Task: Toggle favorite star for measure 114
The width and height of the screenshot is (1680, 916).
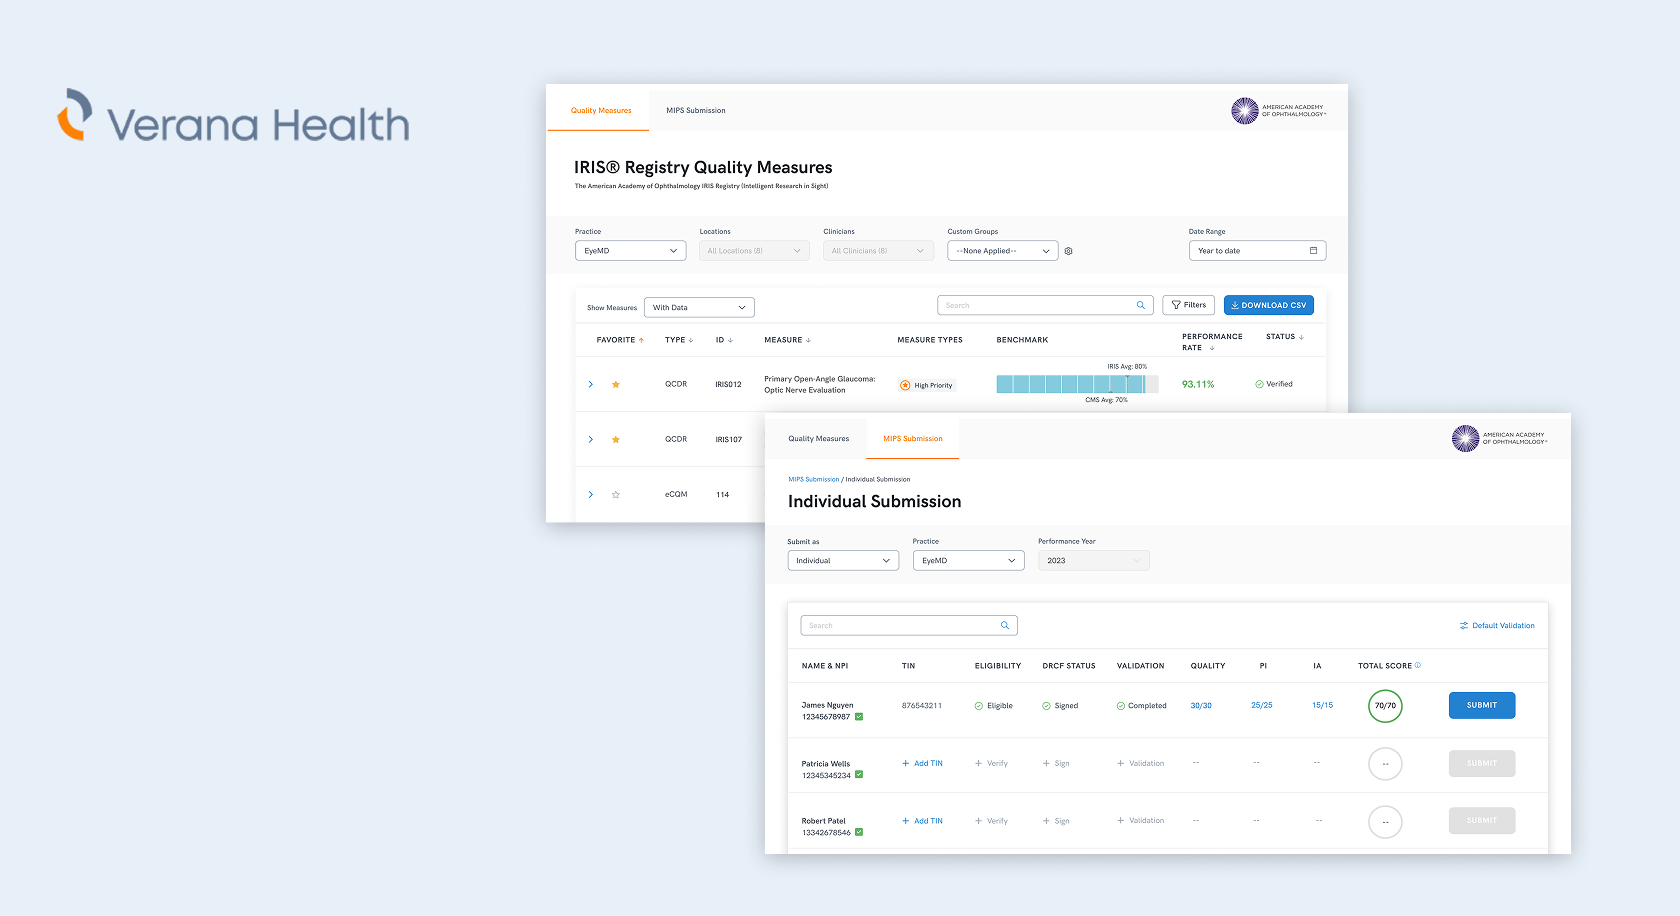Action: pos(616,494)
